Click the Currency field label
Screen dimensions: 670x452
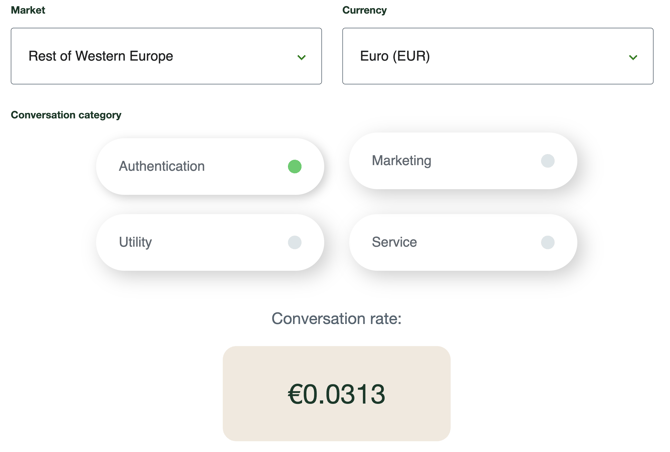364,10
